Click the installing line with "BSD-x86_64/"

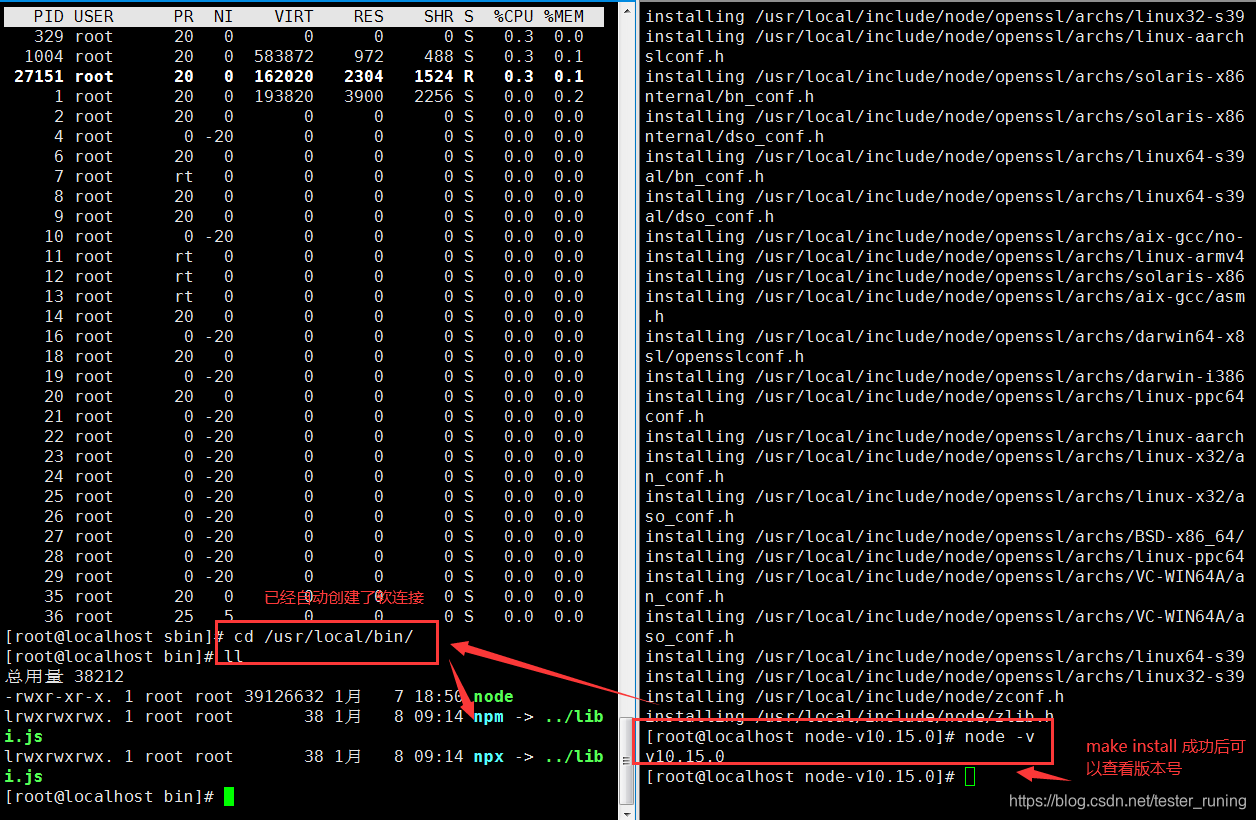click(x=945, y=536)
